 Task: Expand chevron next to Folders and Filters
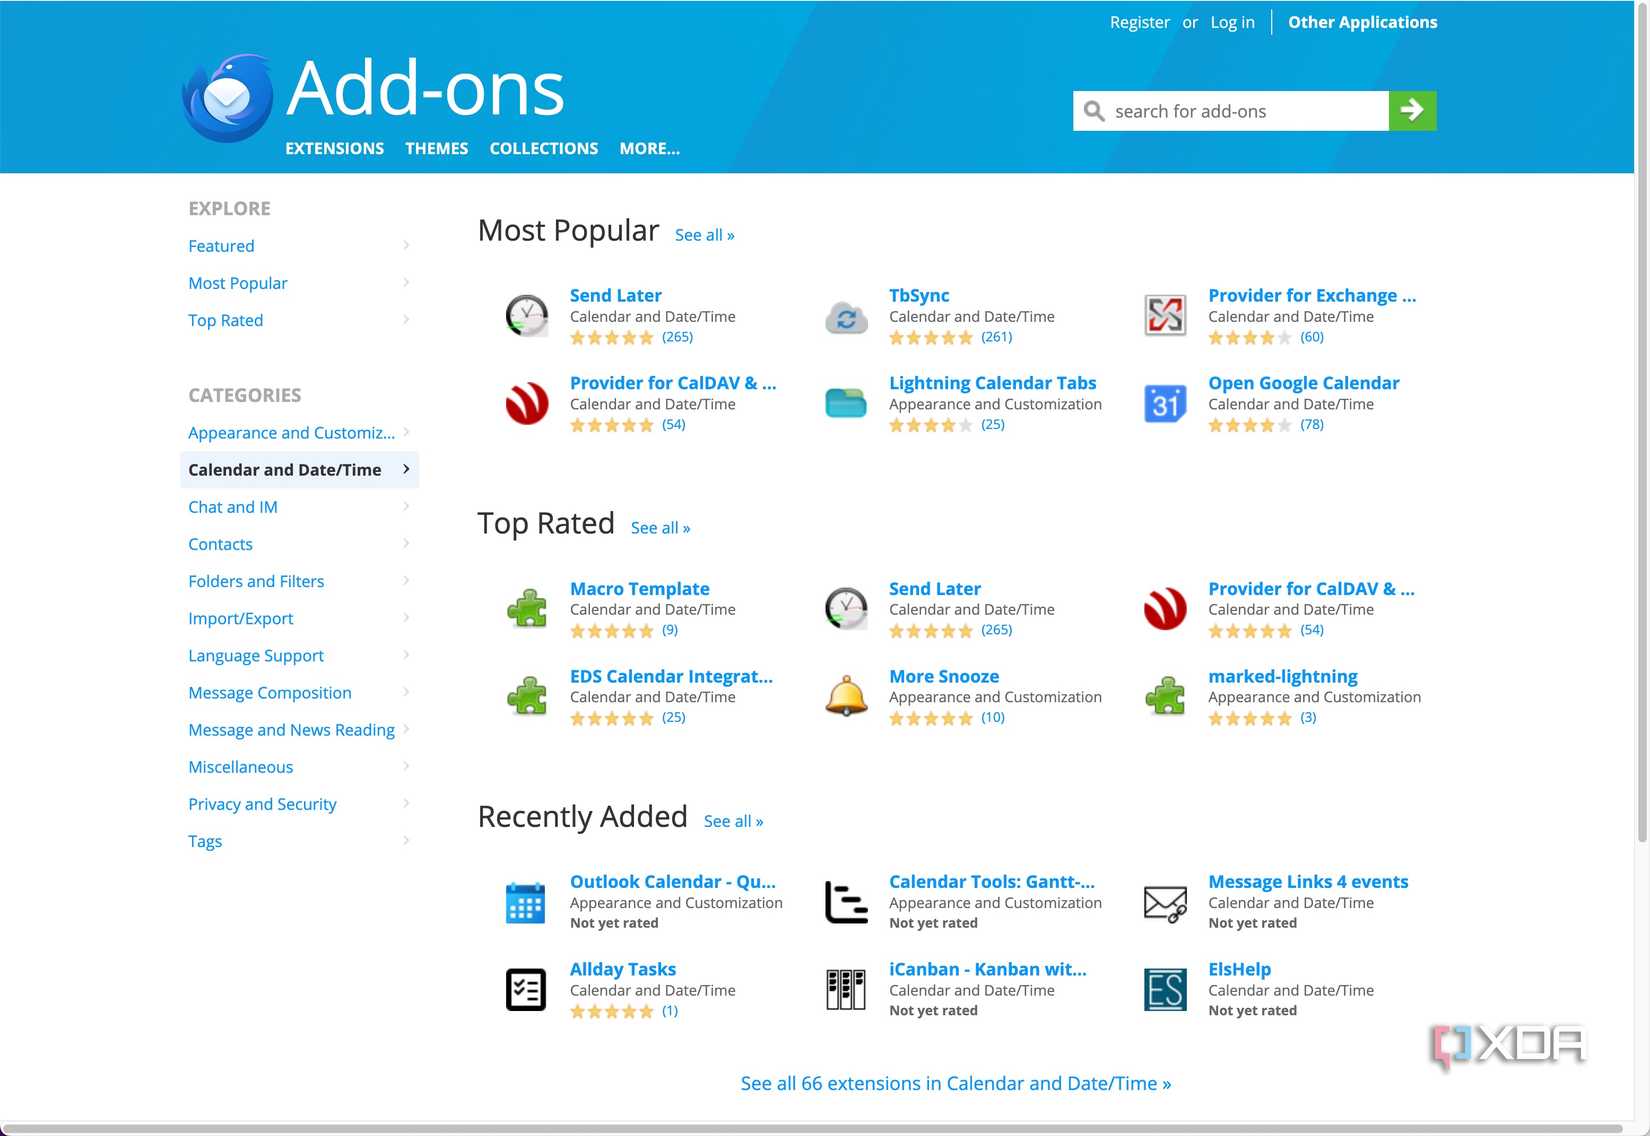tap(406, 580)
